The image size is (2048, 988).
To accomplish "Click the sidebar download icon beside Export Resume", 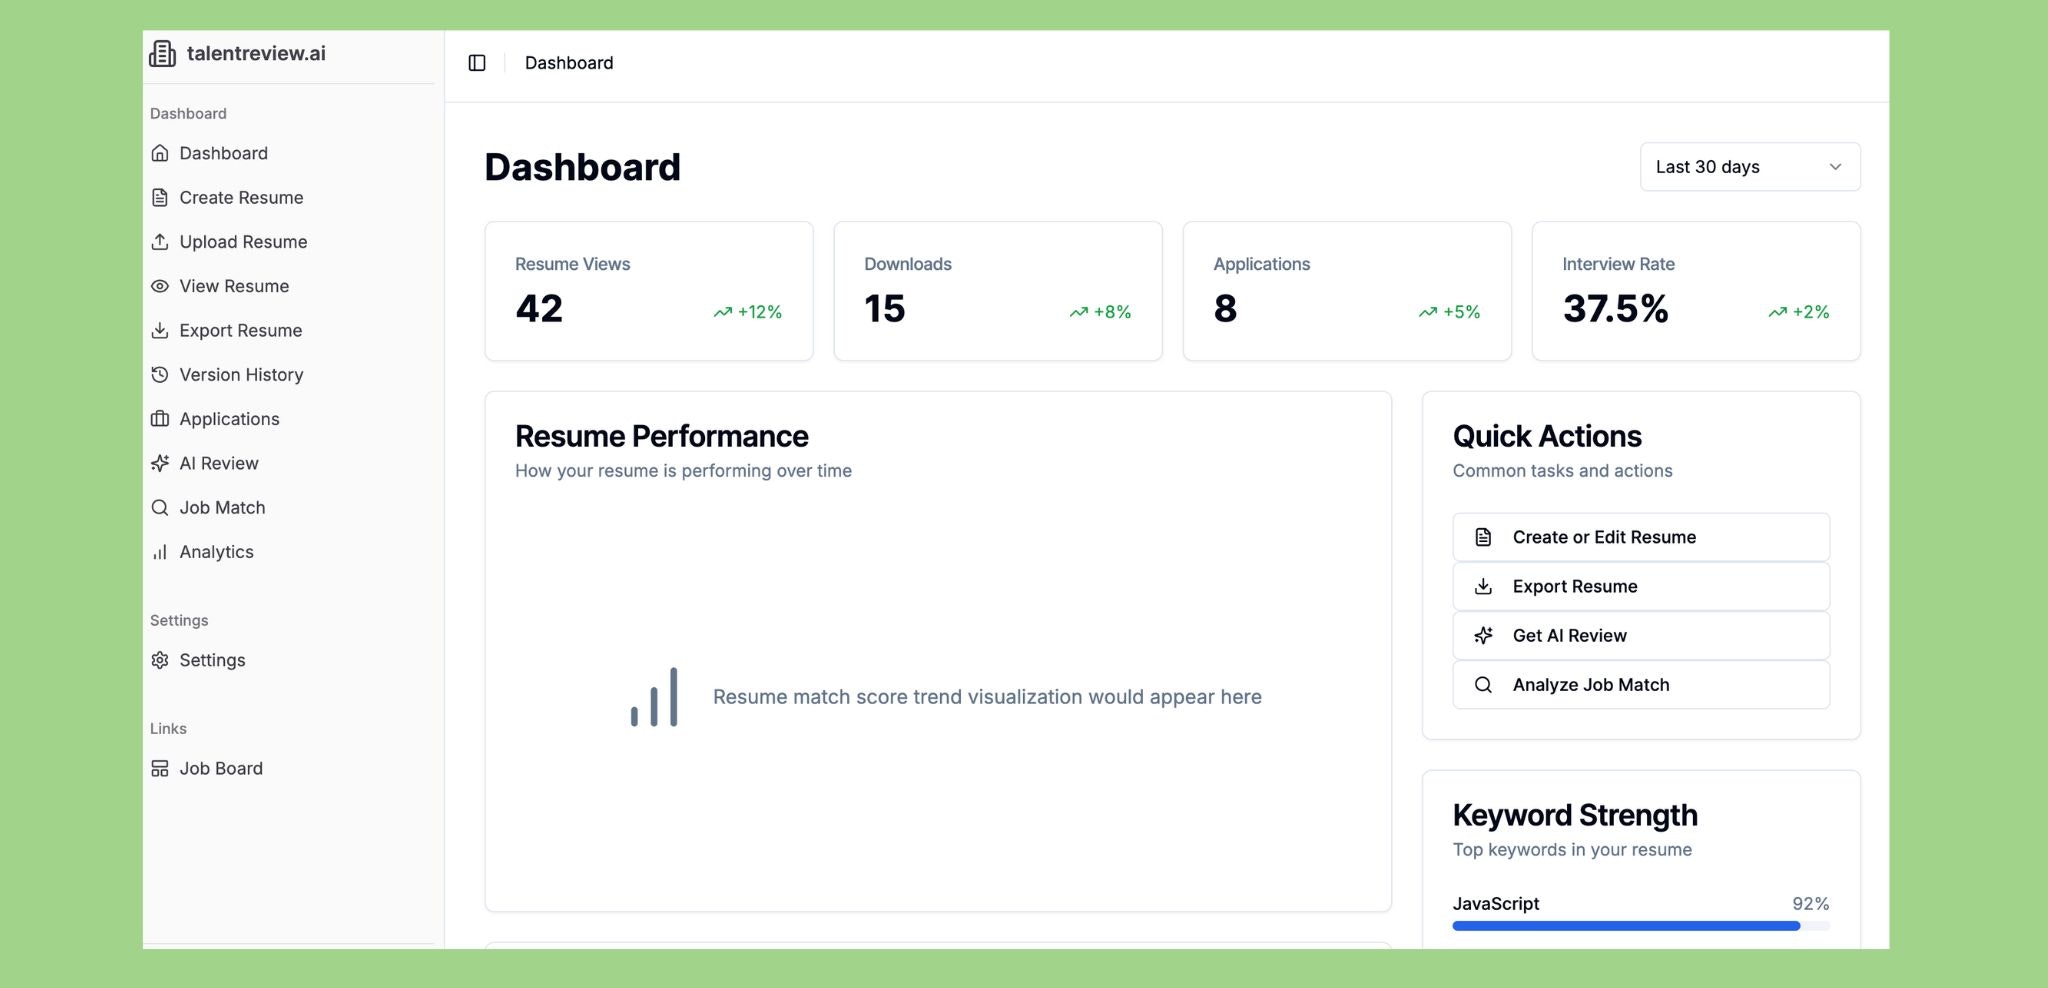I will click(x=160, y=330).
